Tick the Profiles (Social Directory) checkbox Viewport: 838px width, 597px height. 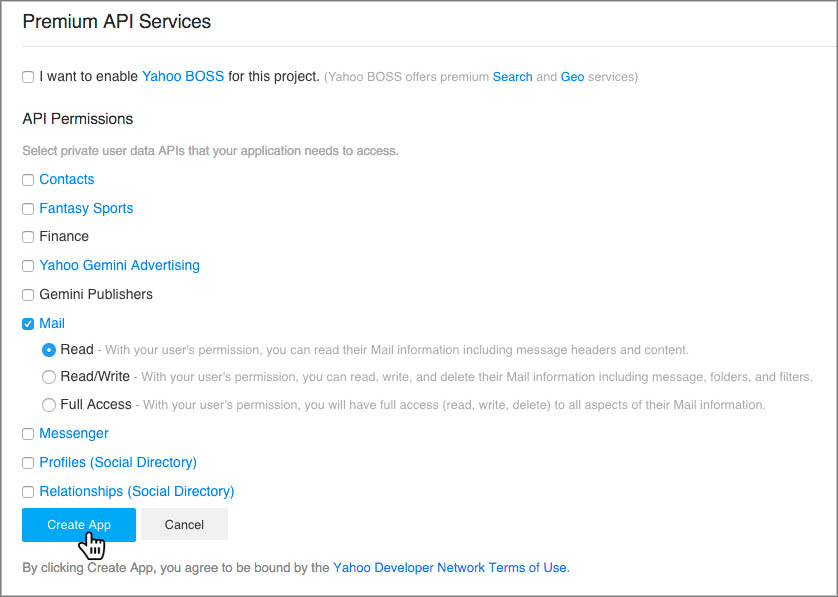tap(28, 463)
